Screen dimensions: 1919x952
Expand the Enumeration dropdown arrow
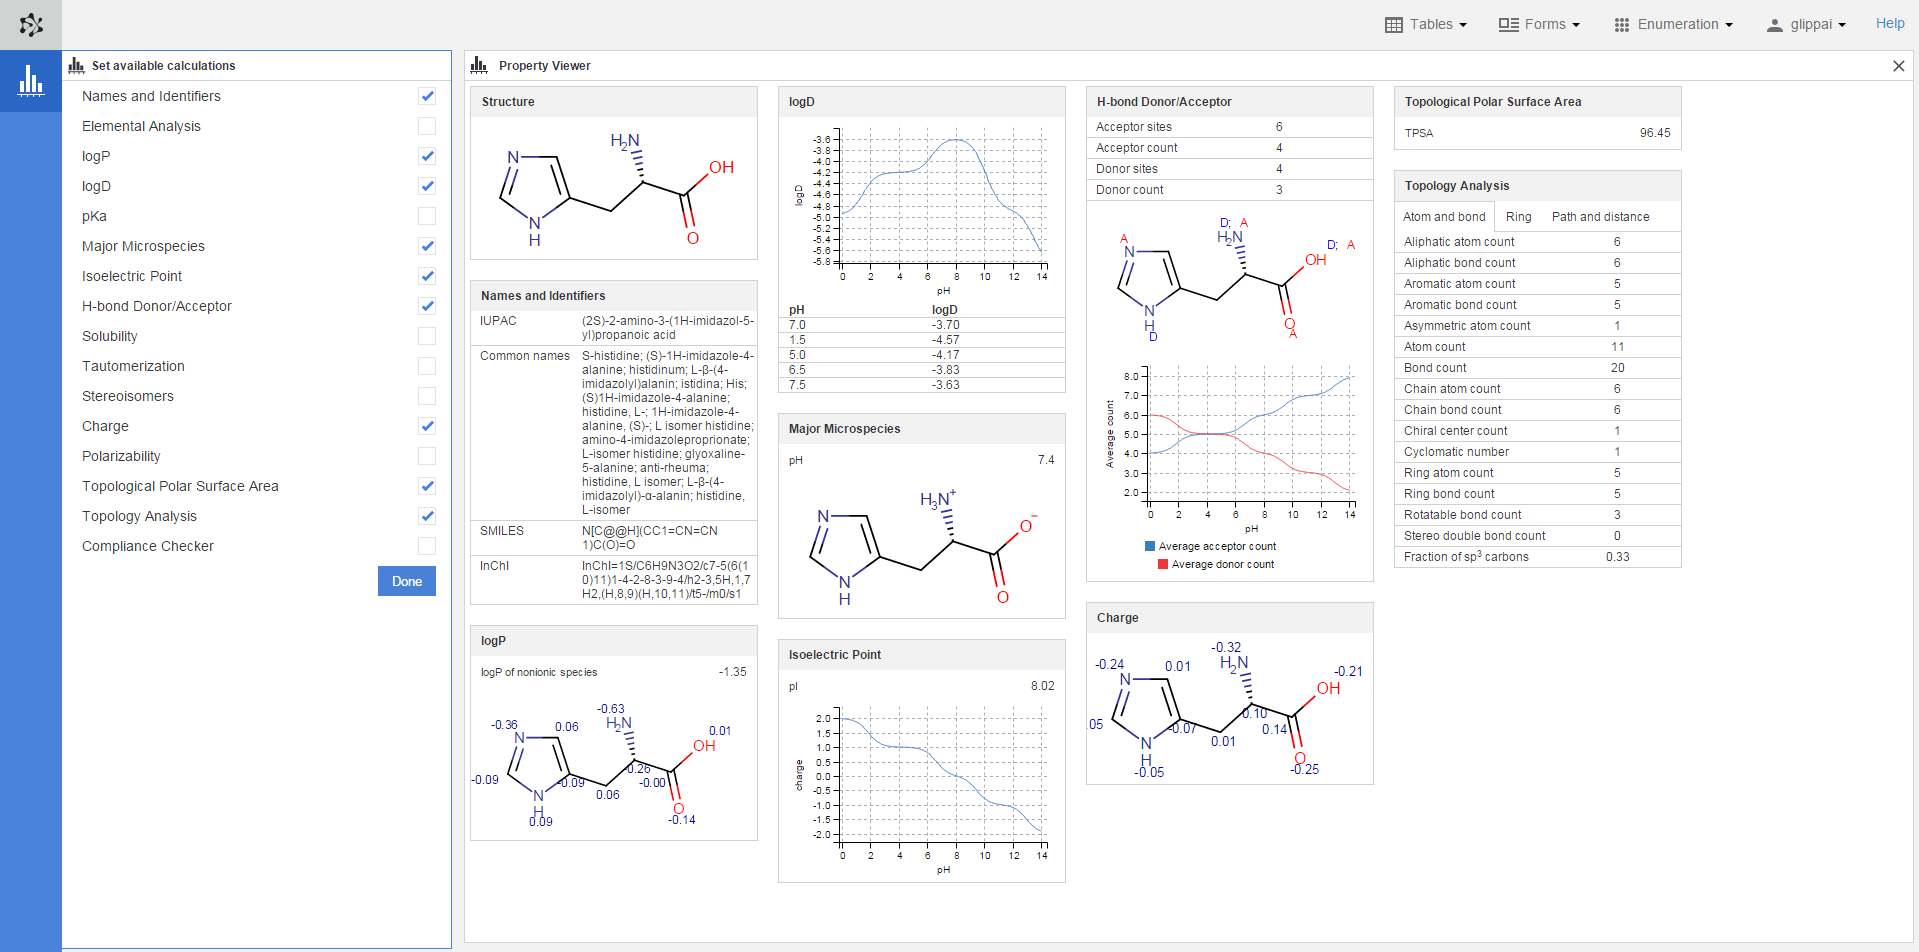coord(1728,25)
